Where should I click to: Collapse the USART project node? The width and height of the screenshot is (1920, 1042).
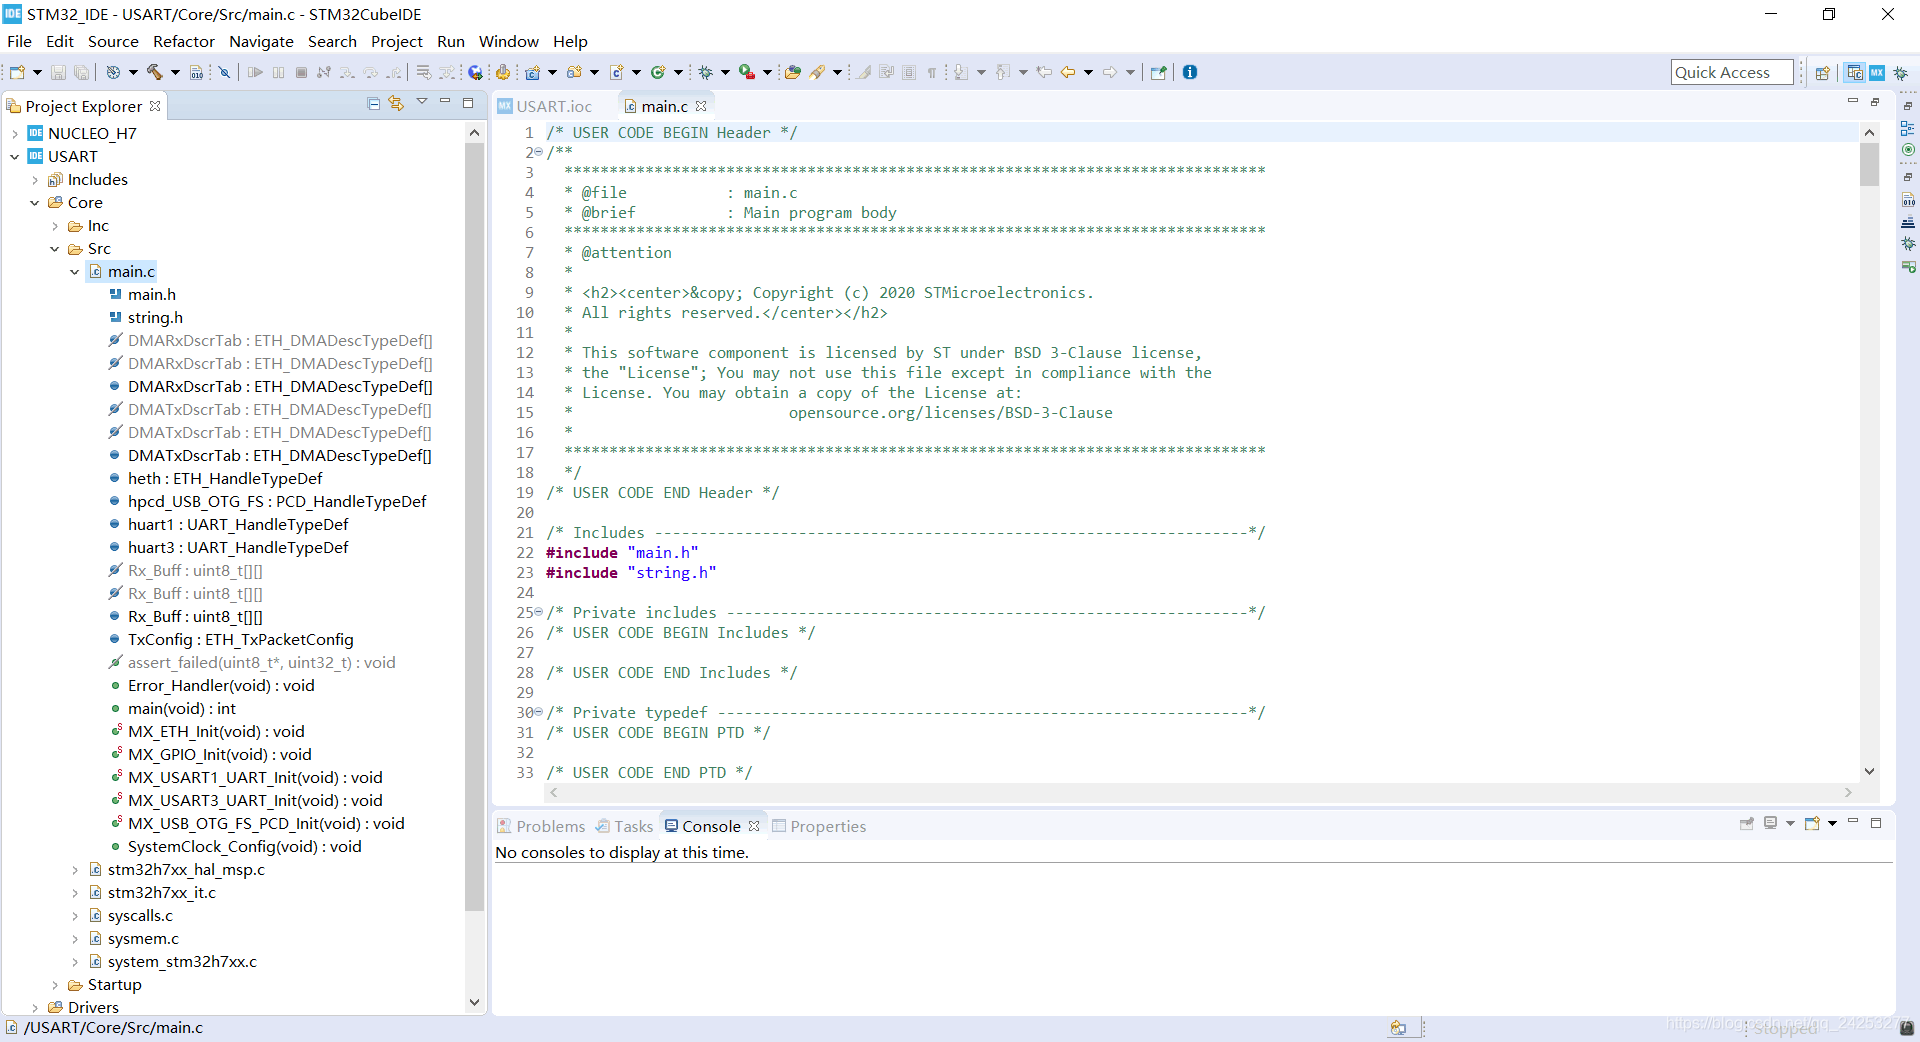pyautogui.click(x=14, y=157)
